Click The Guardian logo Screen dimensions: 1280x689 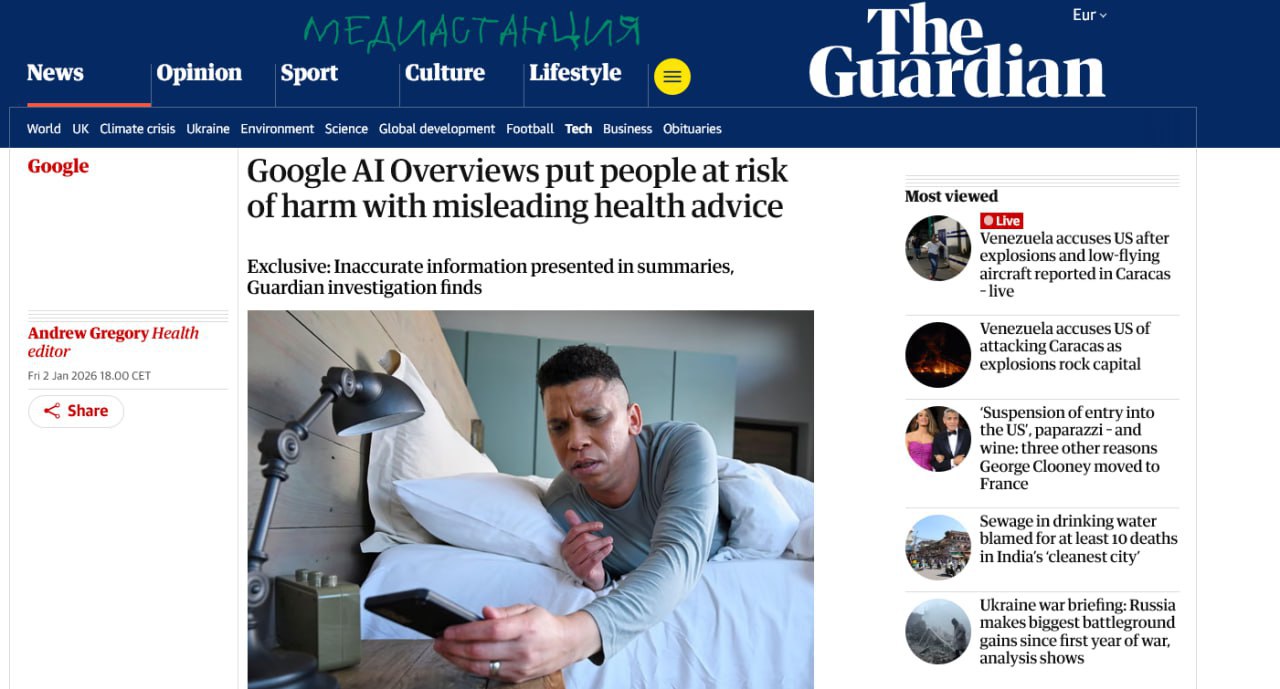957,52
